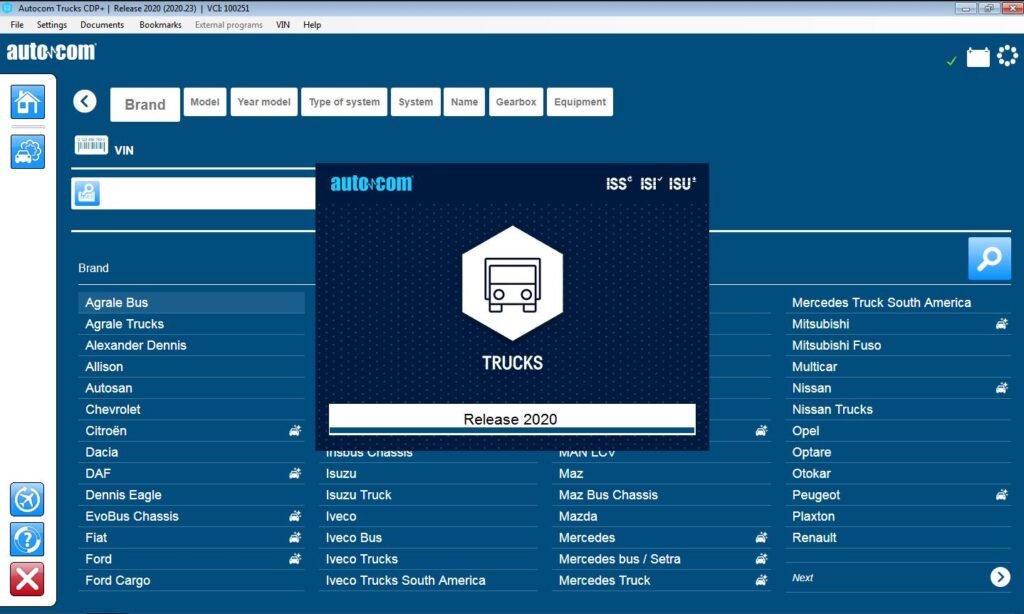Screen dimensions: 1024x614
Task: Select Isuzu Truck brand
Action: 428,494
